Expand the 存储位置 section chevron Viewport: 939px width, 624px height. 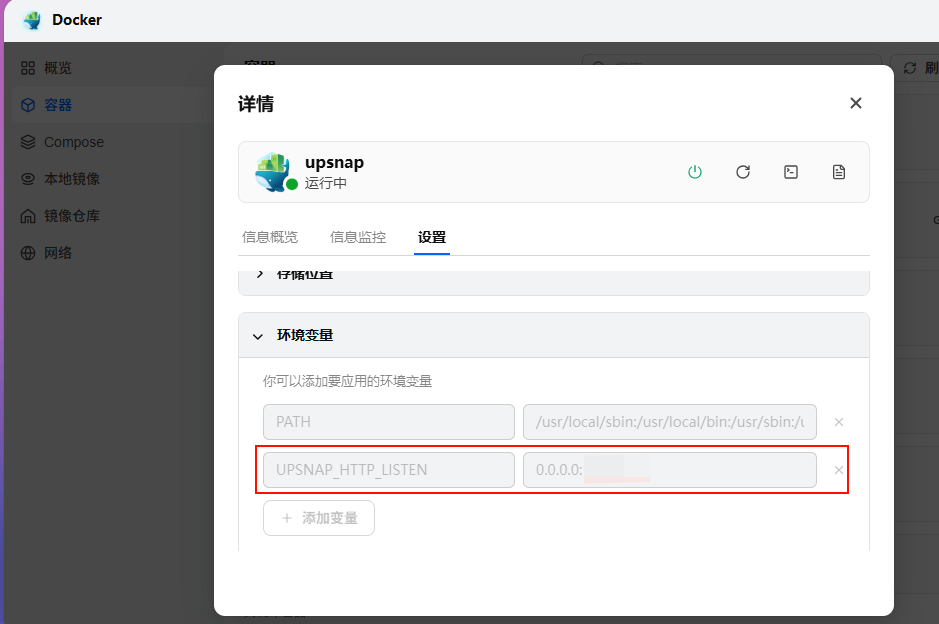(260, 274)
